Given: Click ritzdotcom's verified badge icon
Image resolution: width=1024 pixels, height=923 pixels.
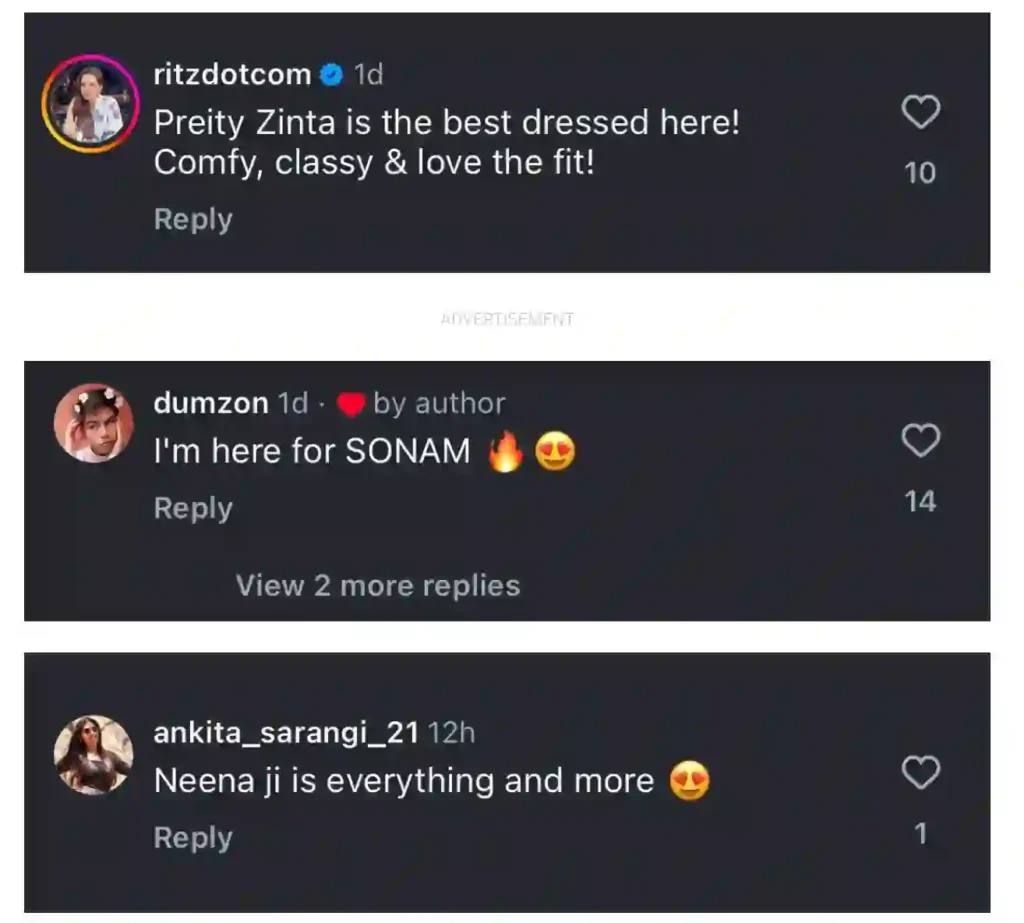Looking at the screenshot, I should [331, 74].
